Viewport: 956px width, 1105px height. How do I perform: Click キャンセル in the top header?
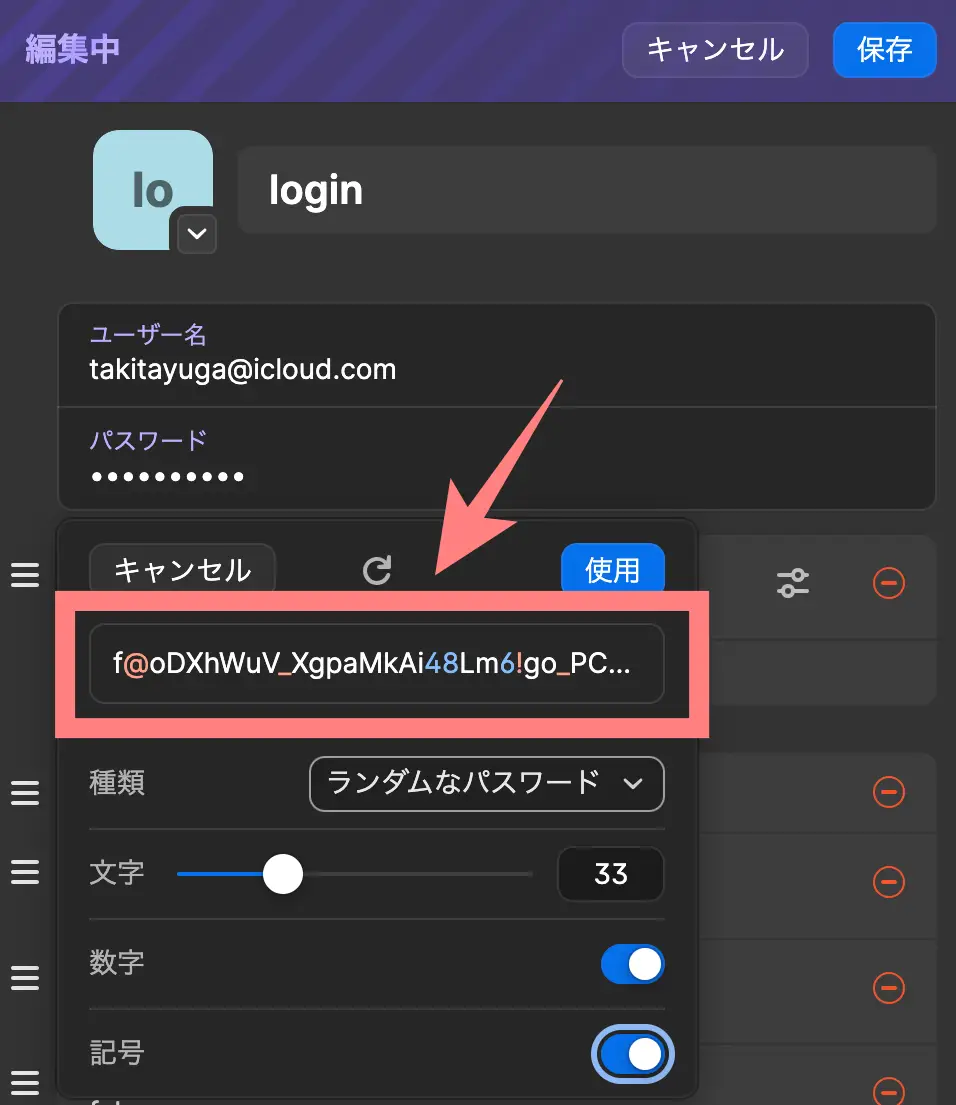[715, 50]
